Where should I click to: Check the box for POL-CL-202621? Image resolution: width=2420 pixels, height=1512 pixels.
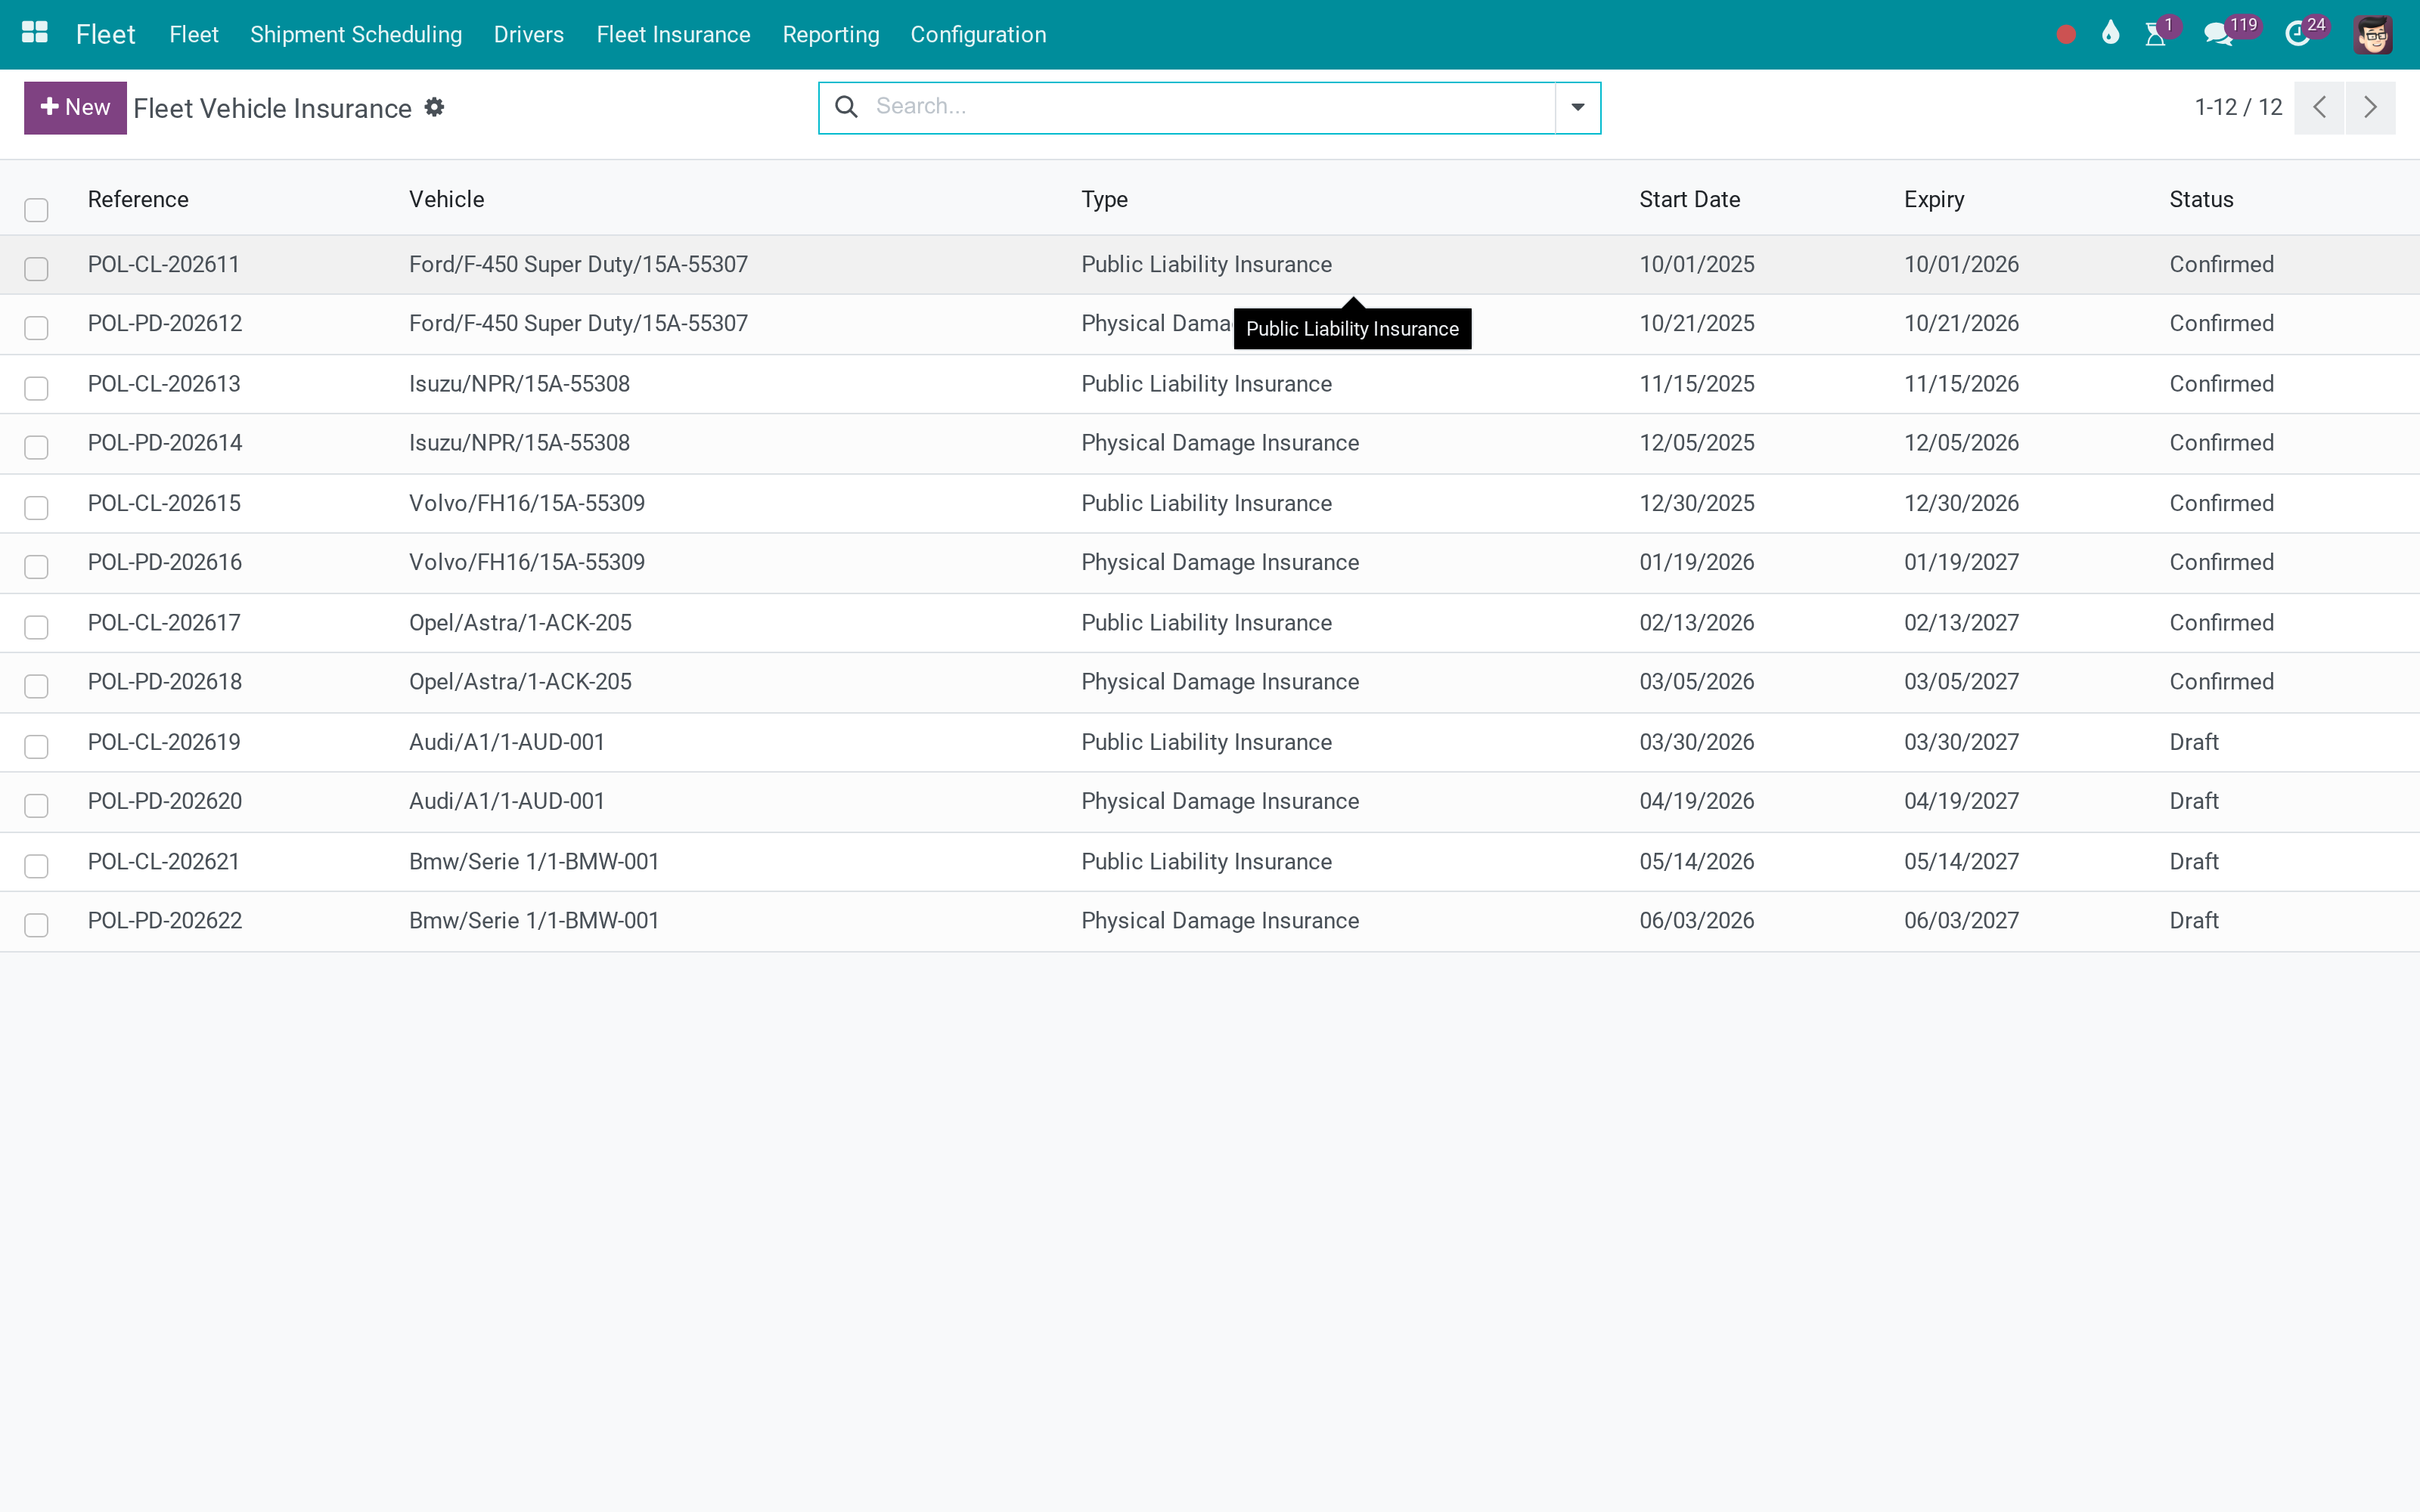pyautogui.click(x=36, y=865)
